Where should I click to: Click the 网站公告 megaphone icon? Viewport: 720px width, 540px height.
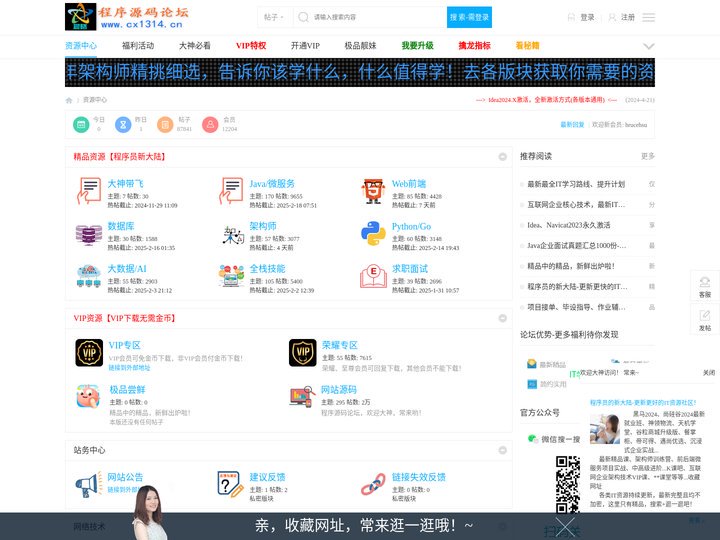[x=89, y=484]
